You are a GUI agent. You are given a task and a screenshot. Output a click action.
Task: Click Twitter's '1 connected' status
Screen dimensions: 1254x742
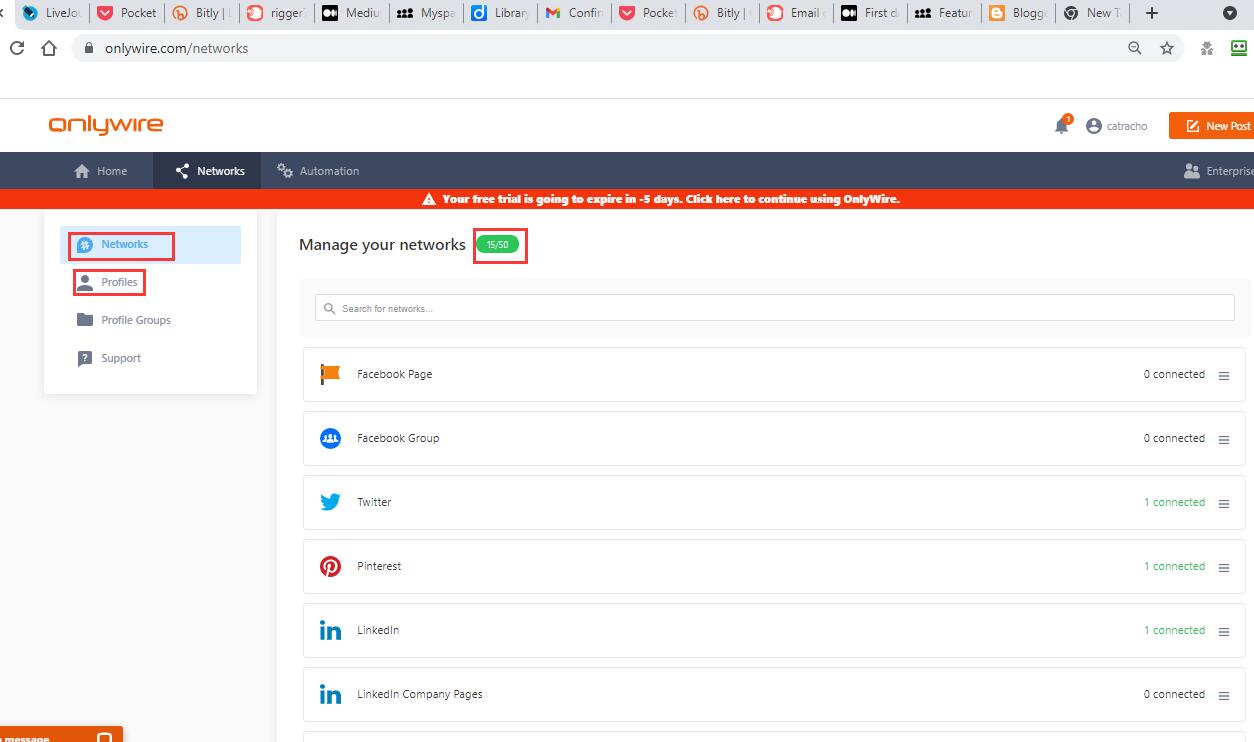coord(1174,502)
